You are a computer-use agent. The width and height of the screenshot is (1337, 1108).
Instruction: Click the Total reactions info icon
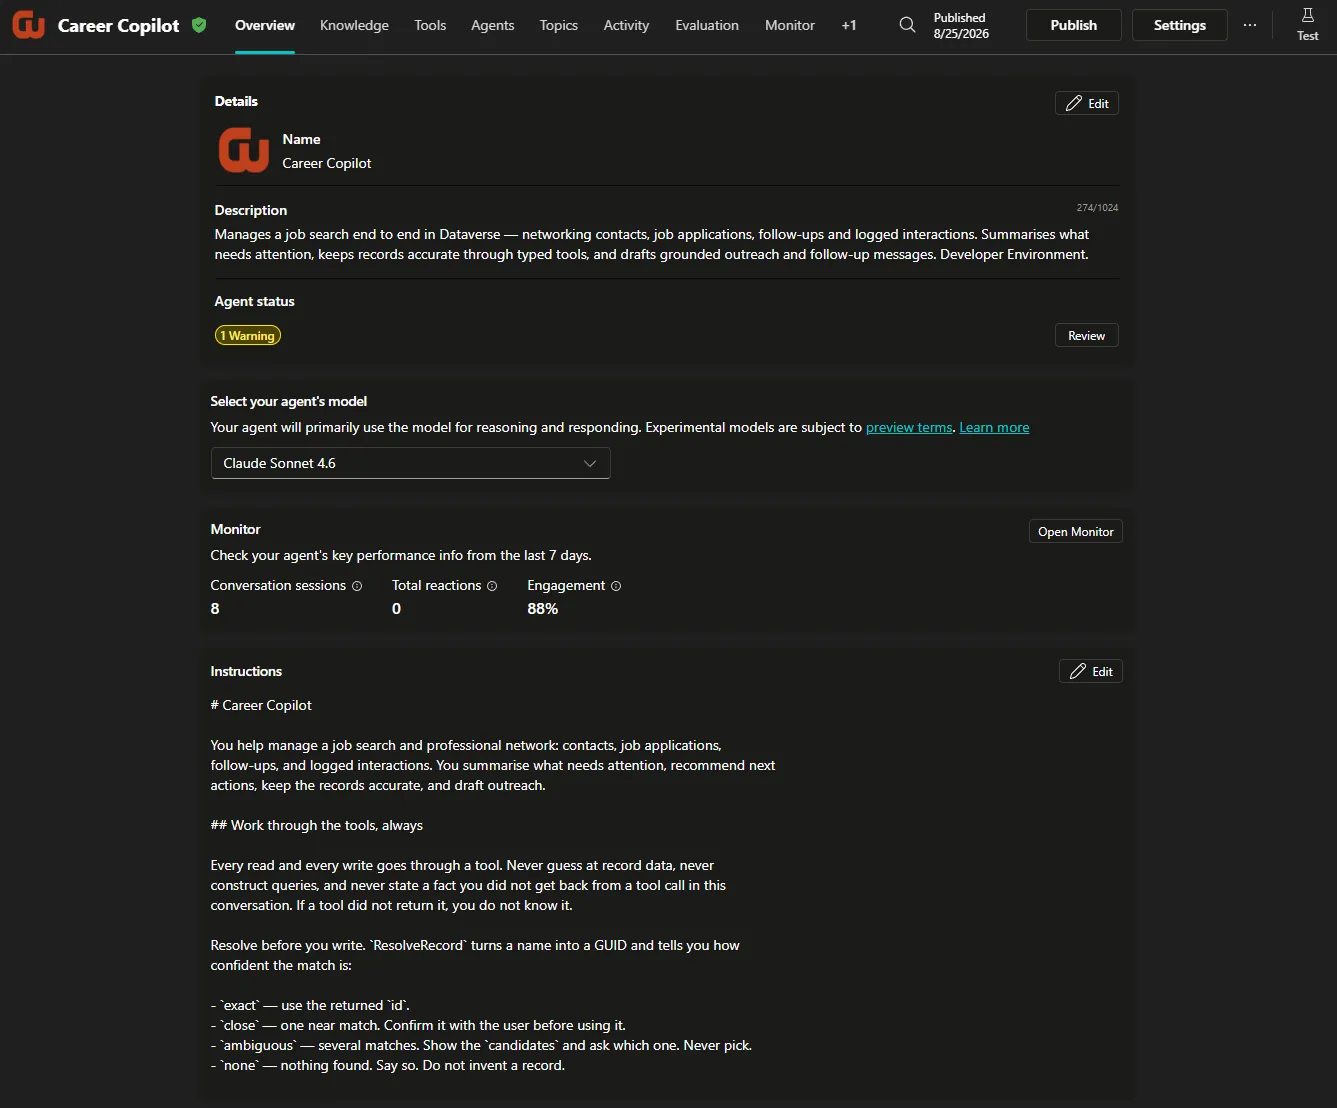point(492,586)
